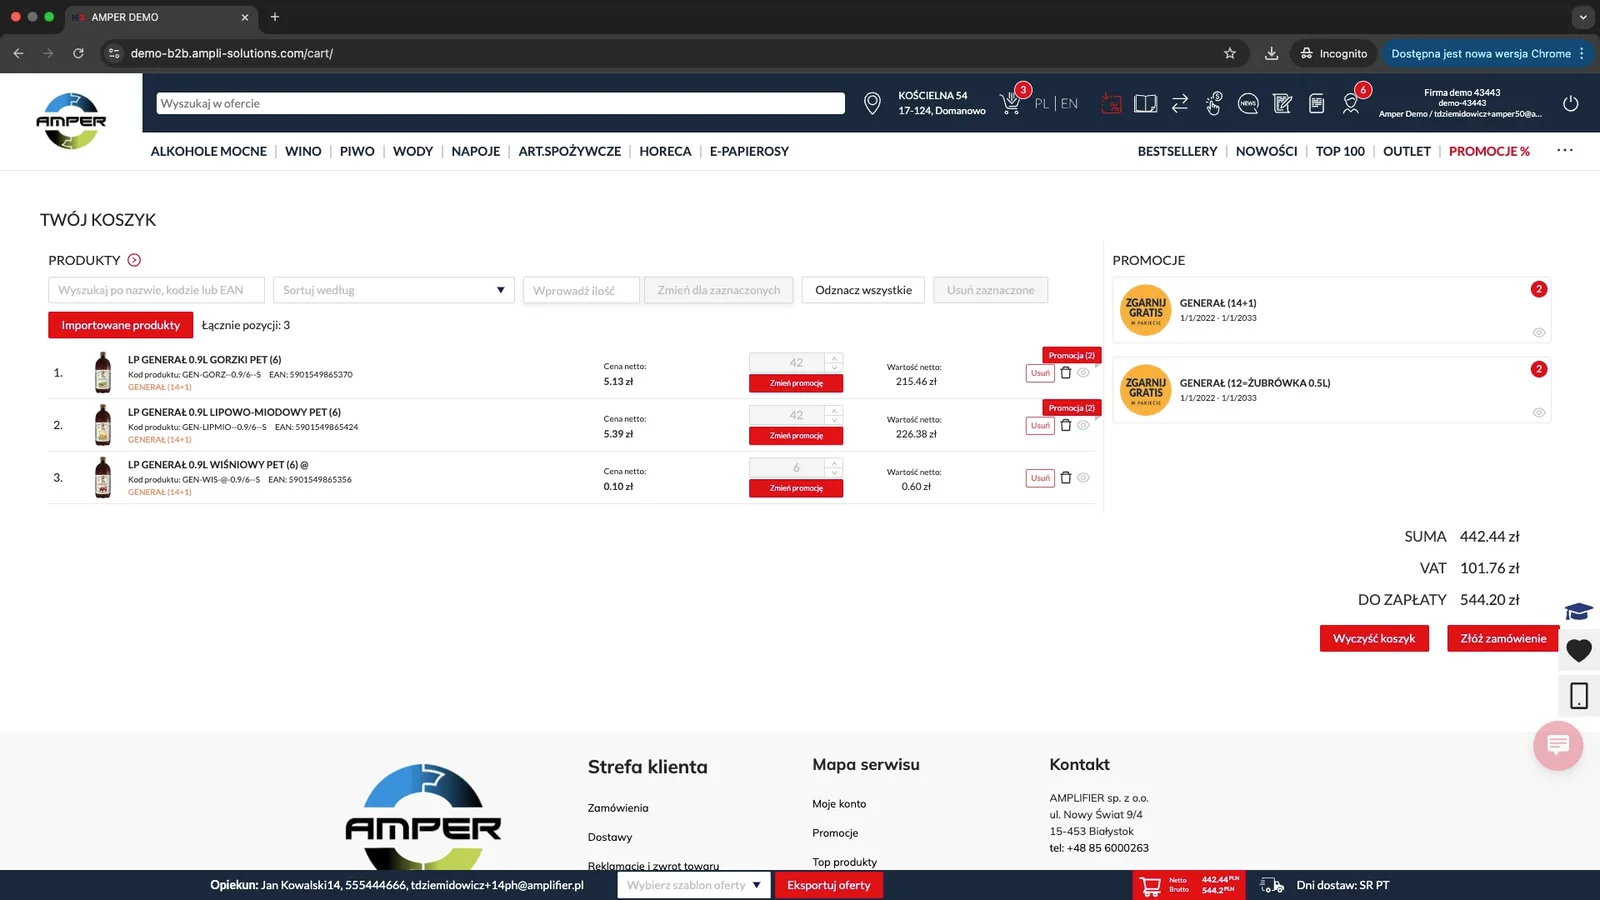Decrease quantity for WIŚNIOWY PET row
1600x900 pixels.
[834, 473]
